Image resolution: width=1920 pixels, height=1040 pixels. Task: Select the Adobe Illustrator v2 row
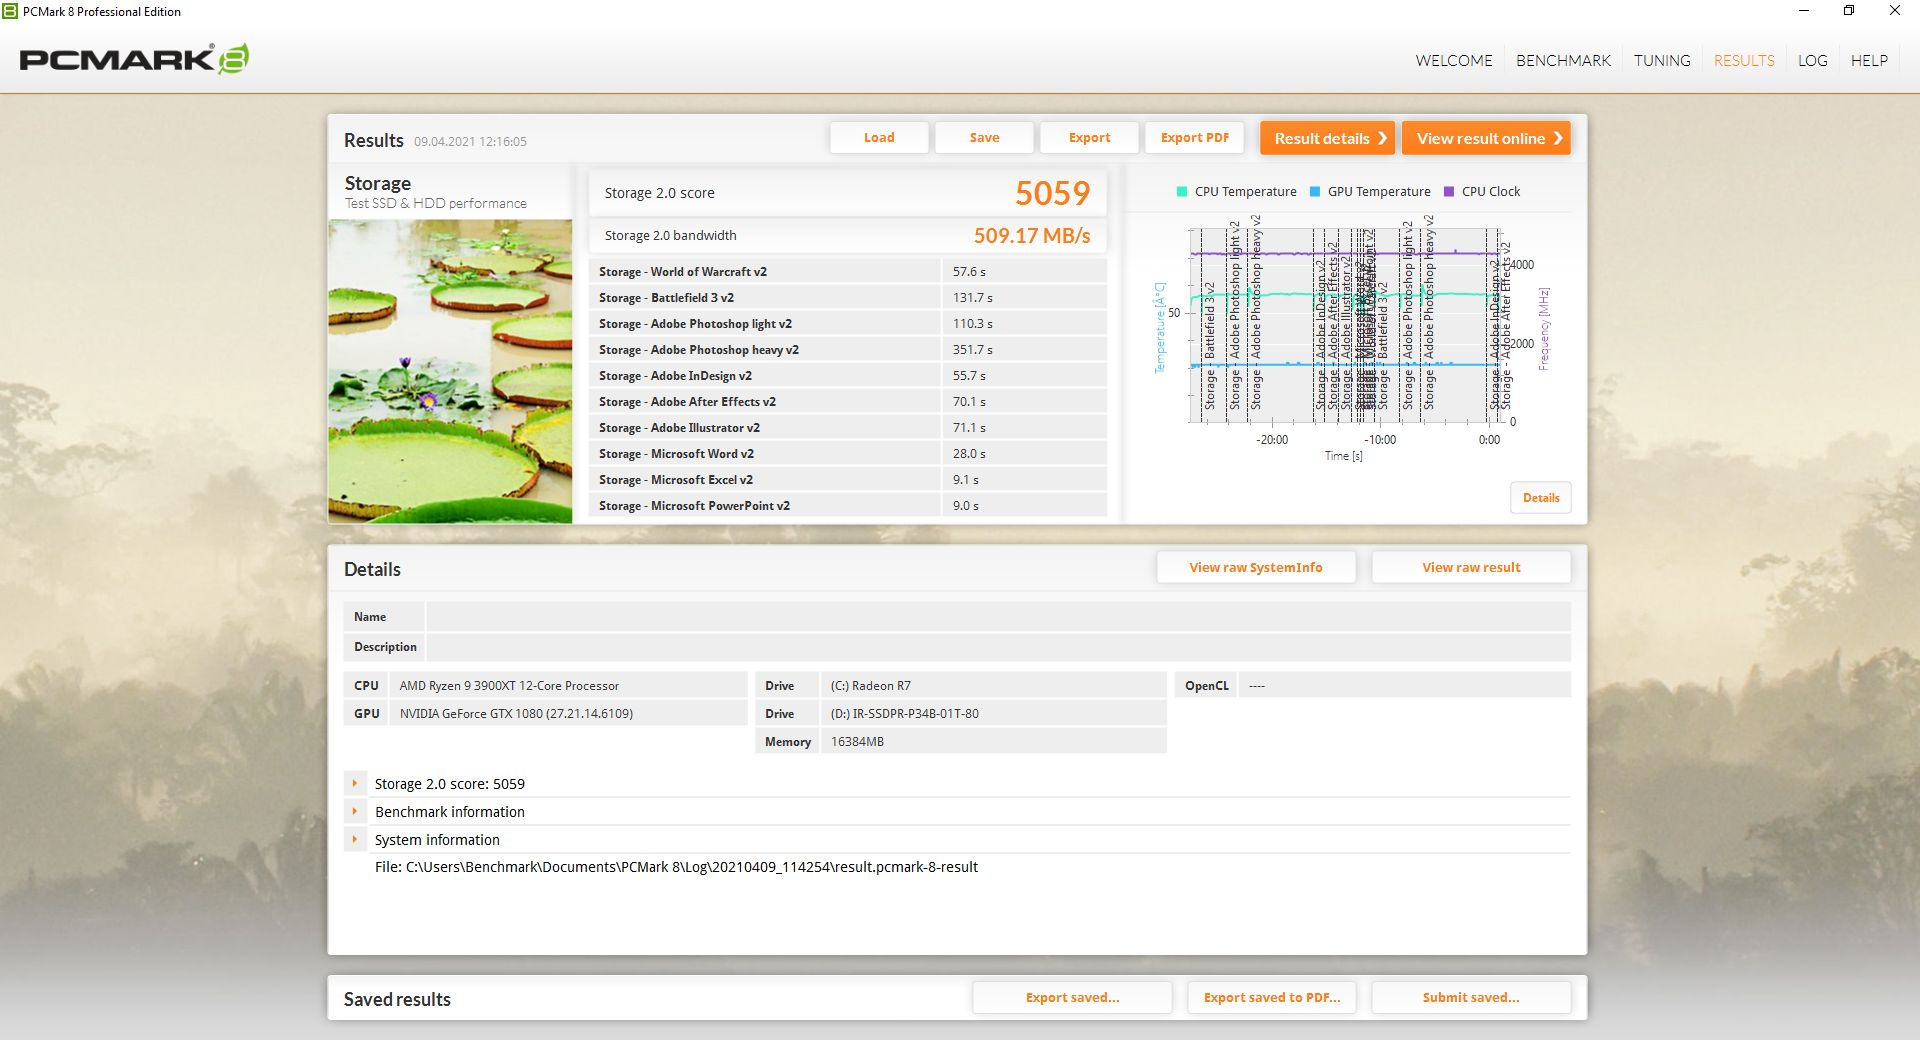coord(848,428)
